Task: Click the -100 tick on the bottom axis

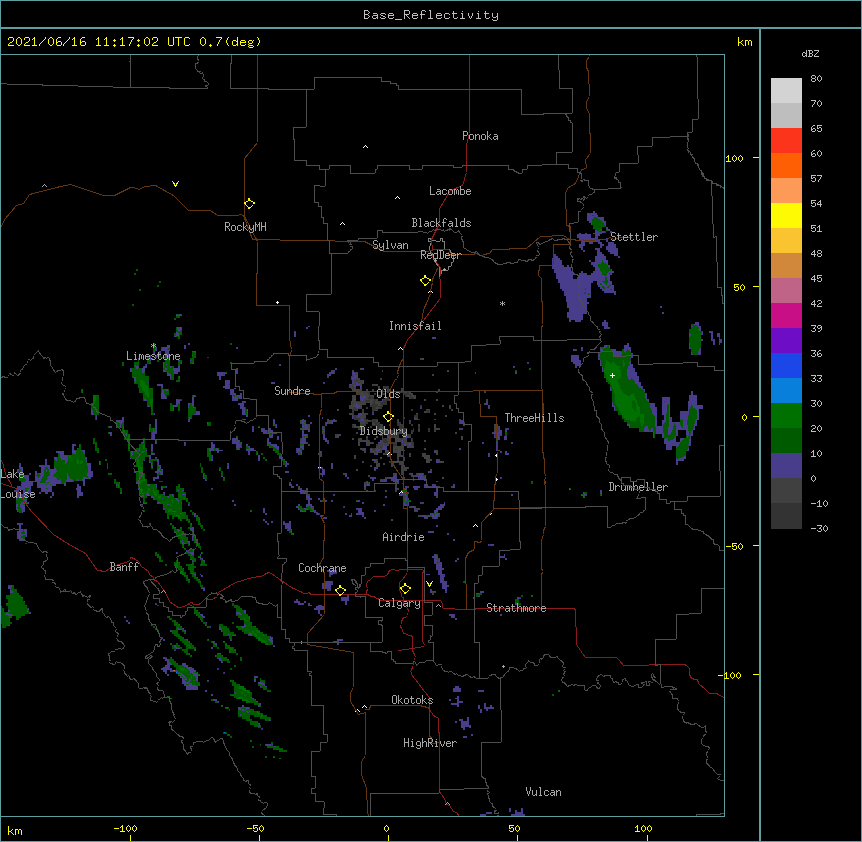Action: coord(125,829)
